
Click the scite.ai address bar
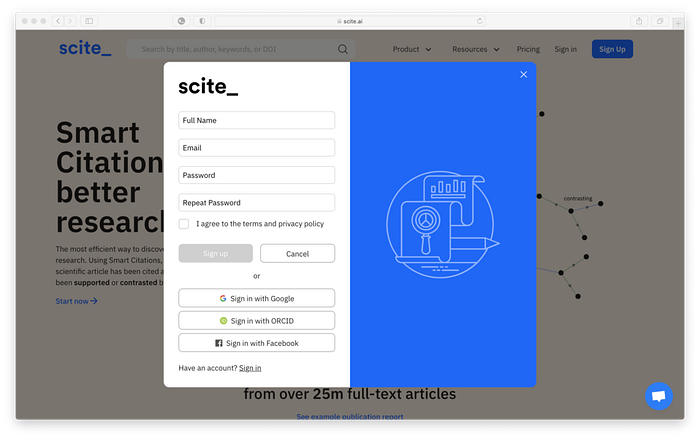click(x=350, y=21)
